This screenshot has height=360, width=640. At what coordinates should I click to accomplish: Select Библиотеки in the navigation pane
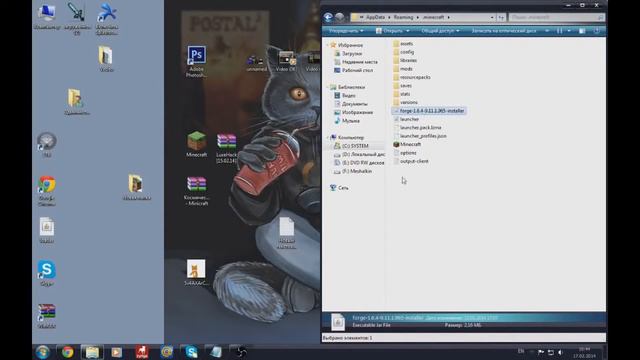pos(351,87)
